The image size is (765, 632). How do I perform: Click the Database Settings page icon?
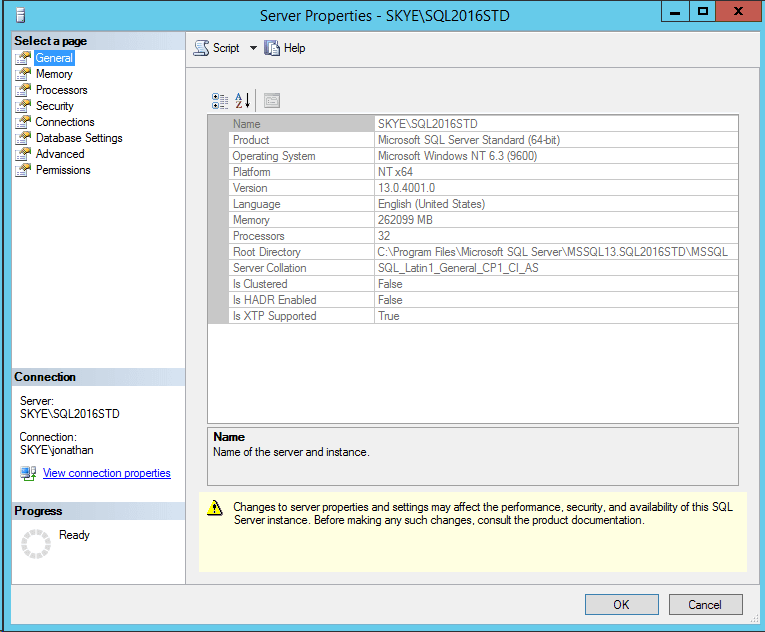(23, 138)
